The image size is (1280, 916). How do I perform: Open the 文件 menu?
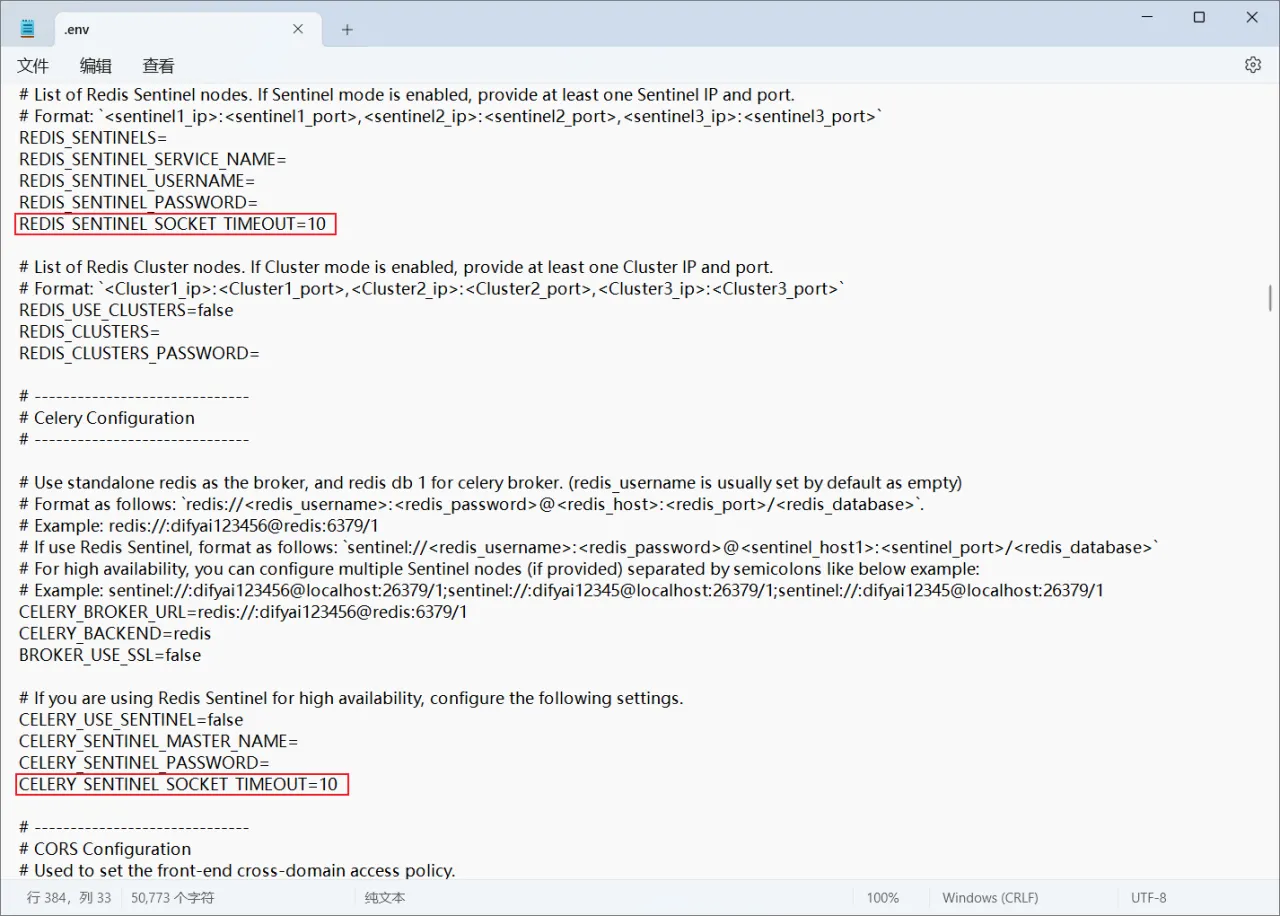[x=33, y=66]
